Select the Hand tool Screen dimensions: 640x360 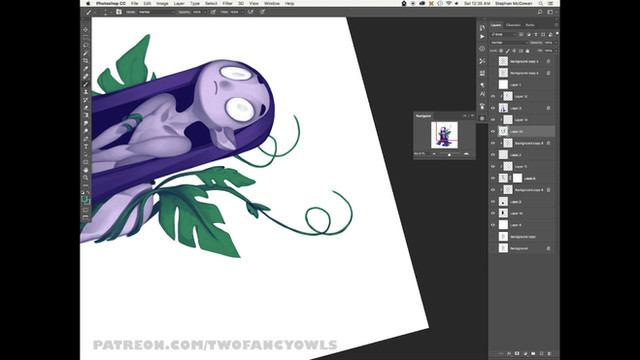coord(85,170)
